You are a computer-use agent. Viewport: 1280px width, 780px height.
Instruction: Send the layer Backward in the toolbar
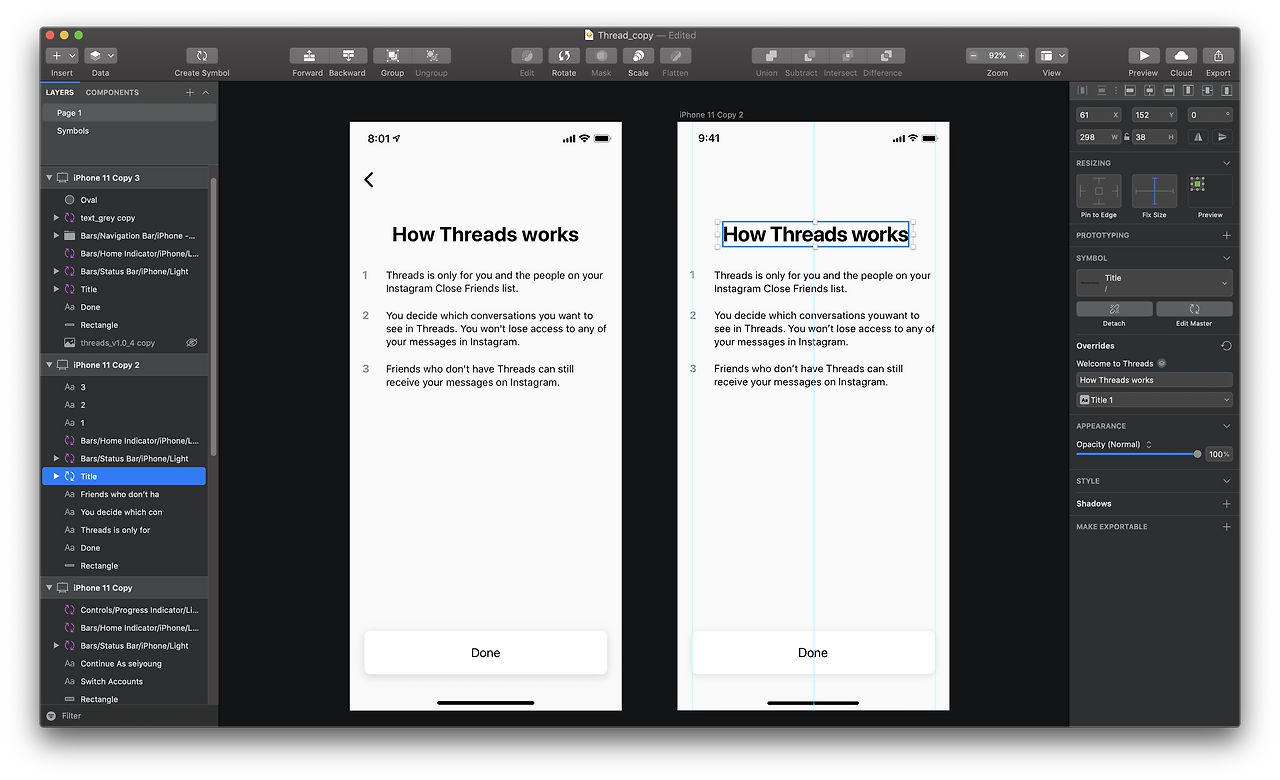pyautogui.click(x=348, y=56)
